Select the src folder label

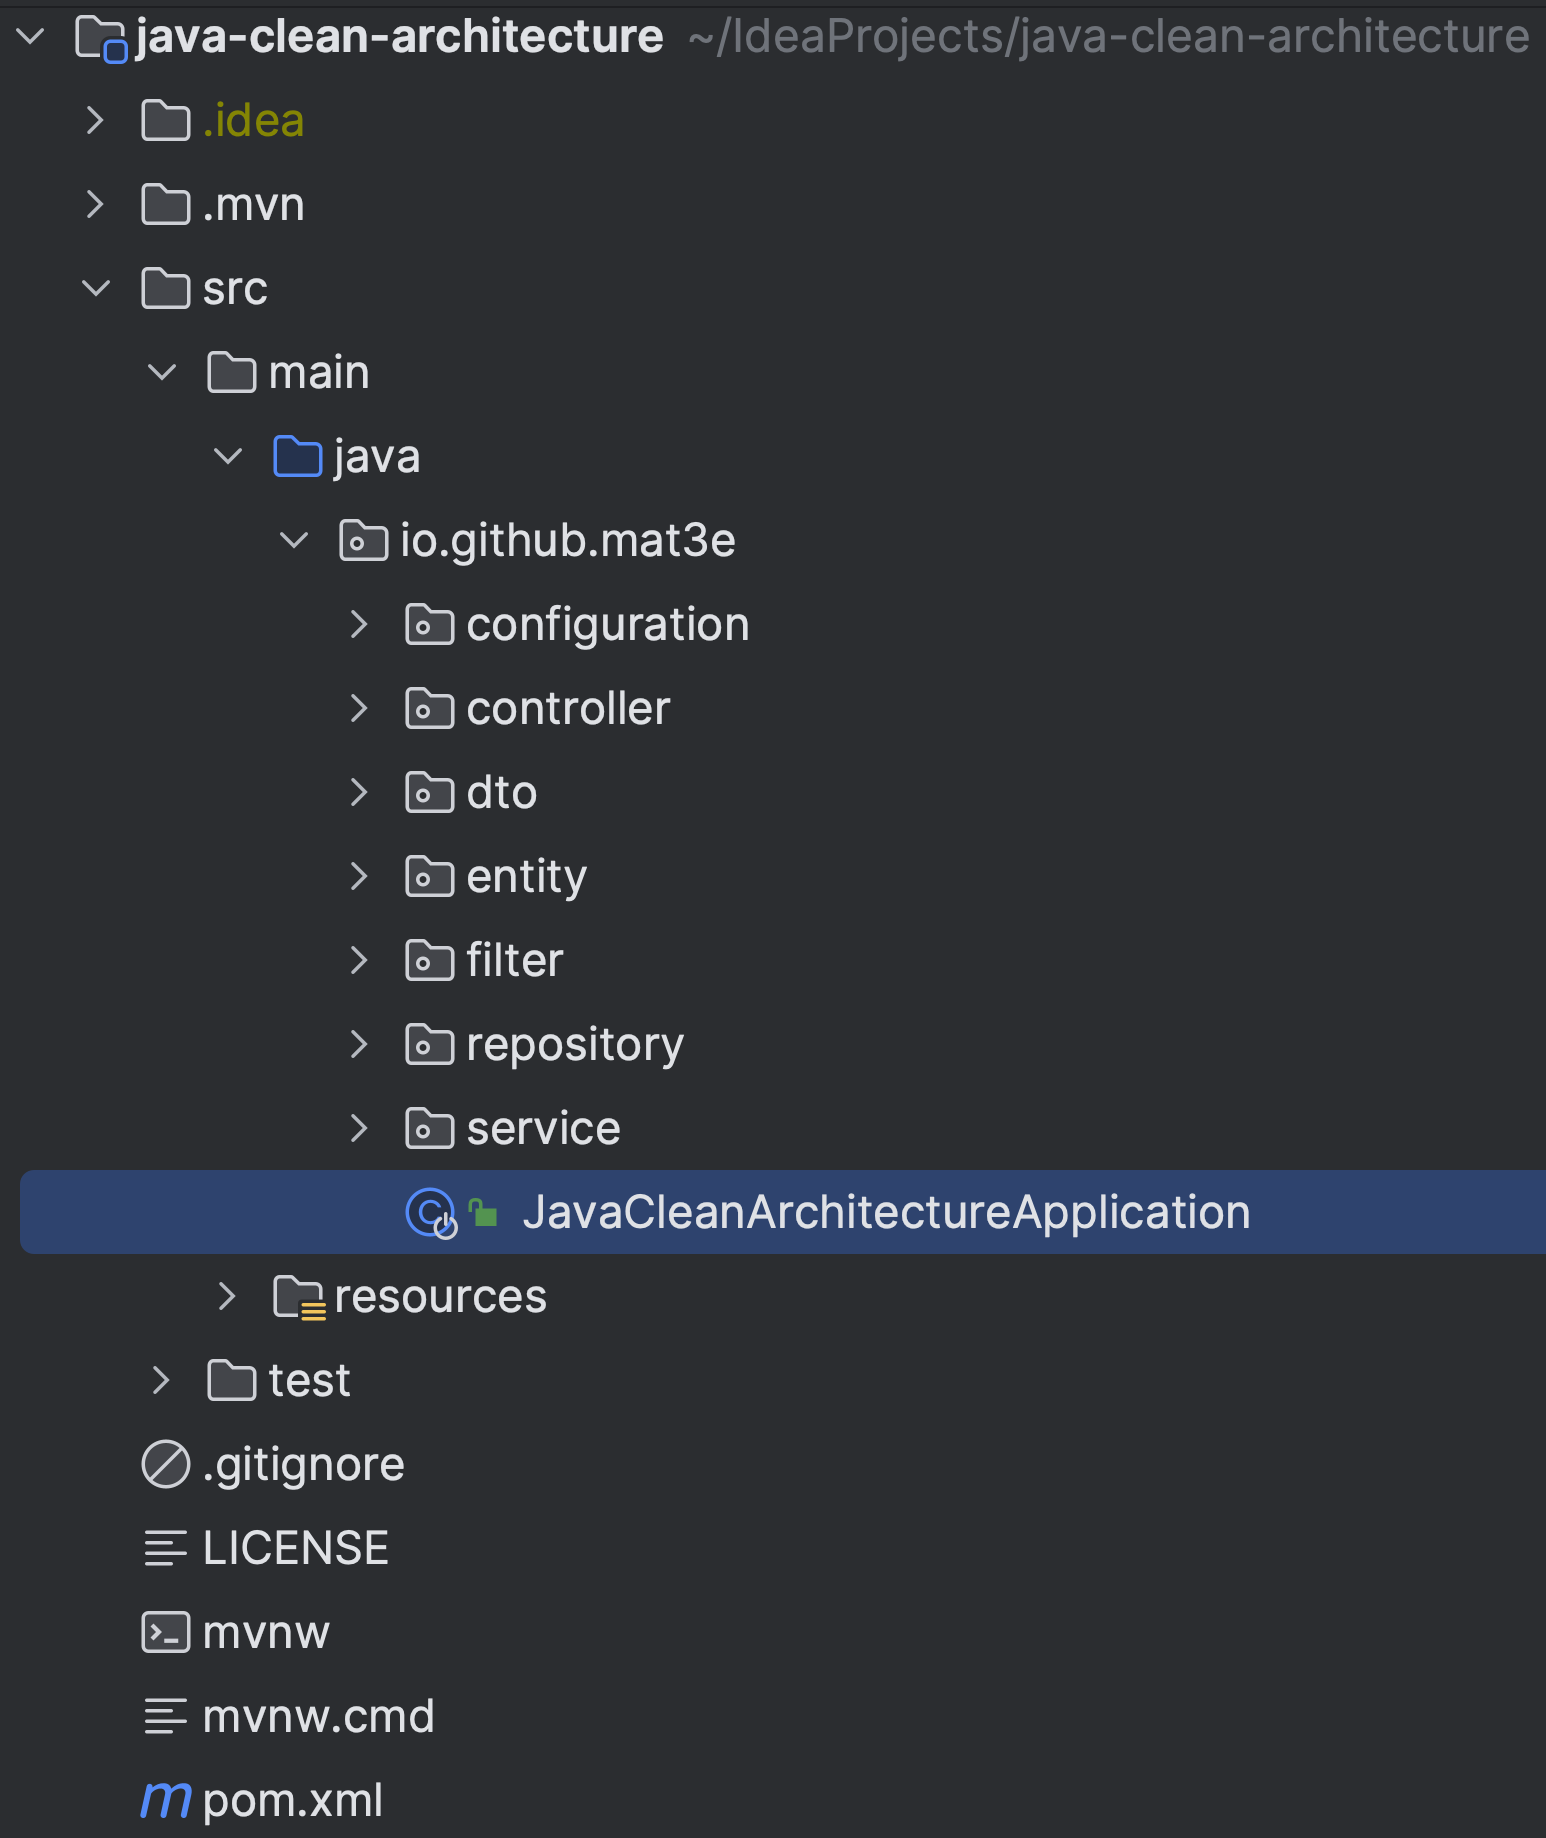click(x=235, y=289)
